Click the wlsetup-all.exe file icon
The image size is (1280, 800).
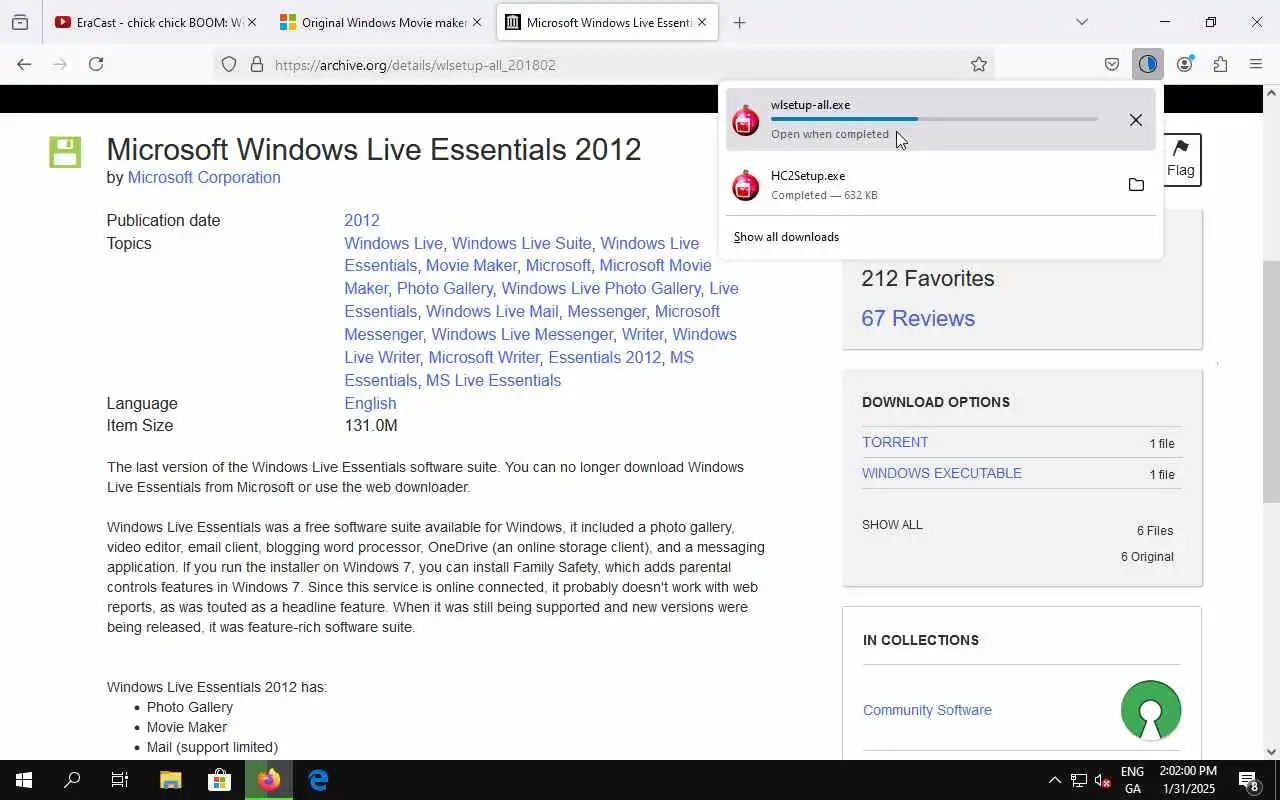pyautogui.click(x=745, y=120)
